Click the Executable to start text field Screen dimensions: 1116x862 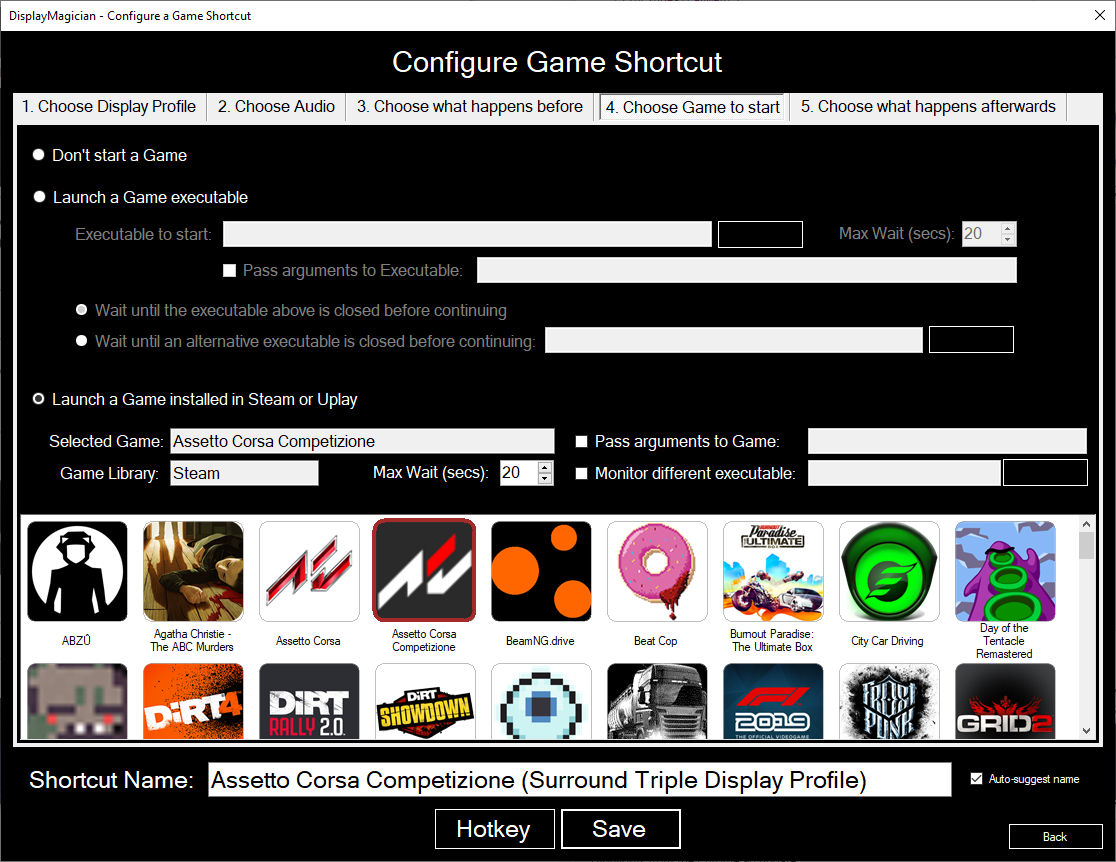[x=468, y=234]
